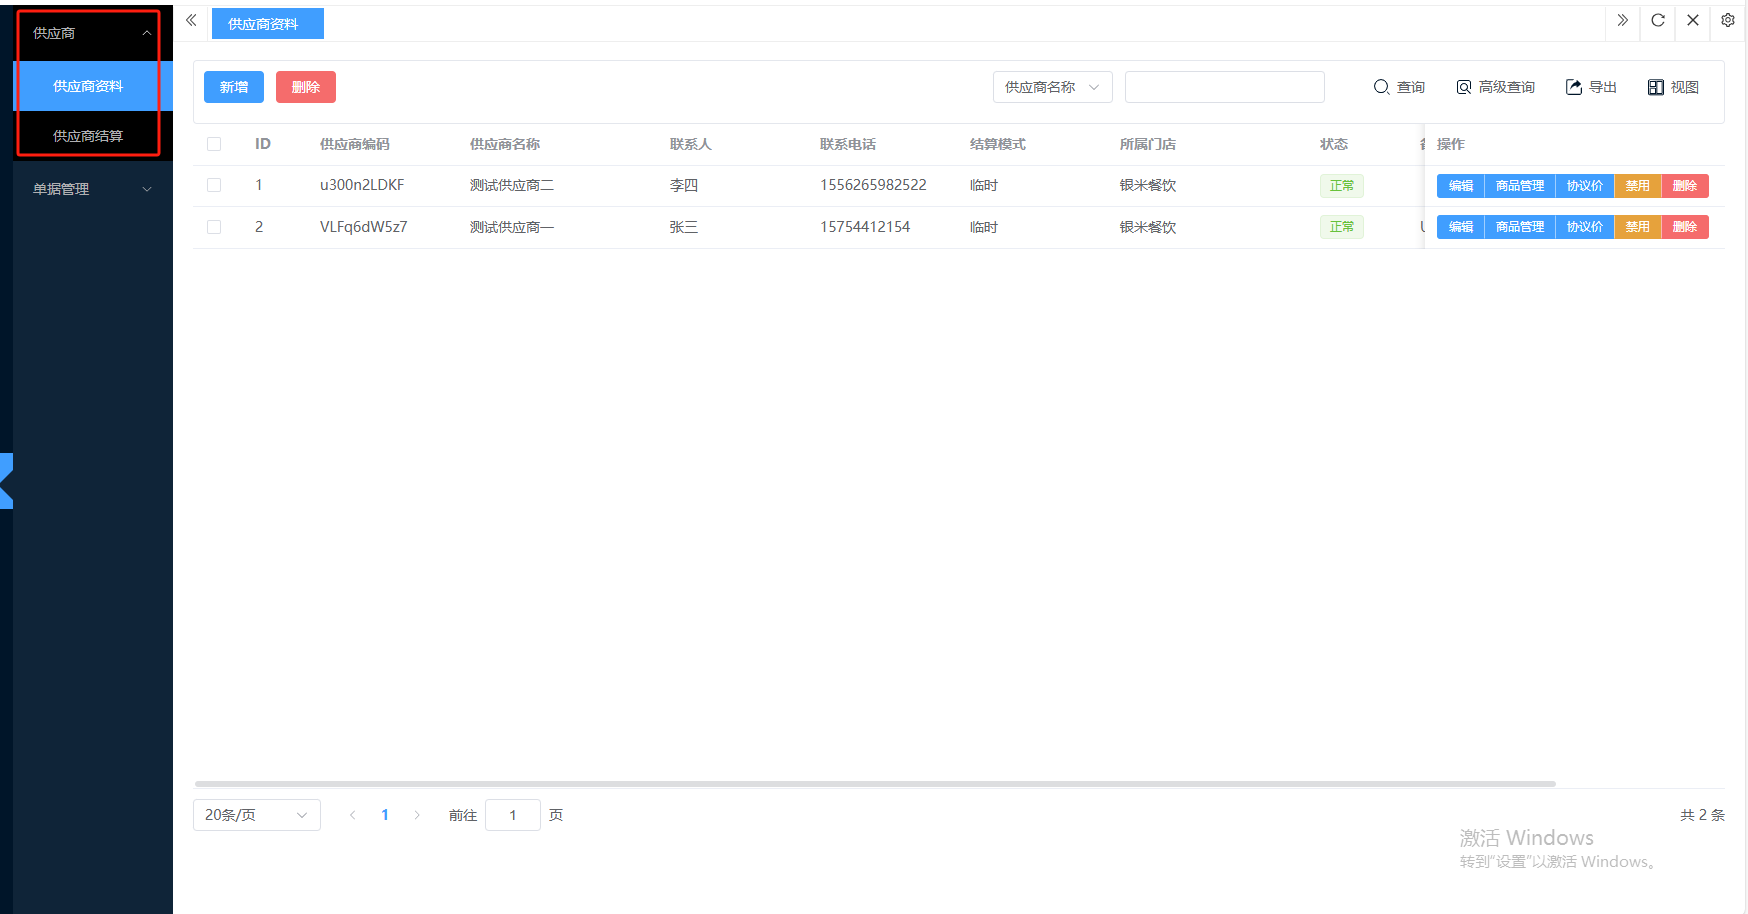
Task: Check the checkbox for row ID 1
Action: (x=214, y=185)
